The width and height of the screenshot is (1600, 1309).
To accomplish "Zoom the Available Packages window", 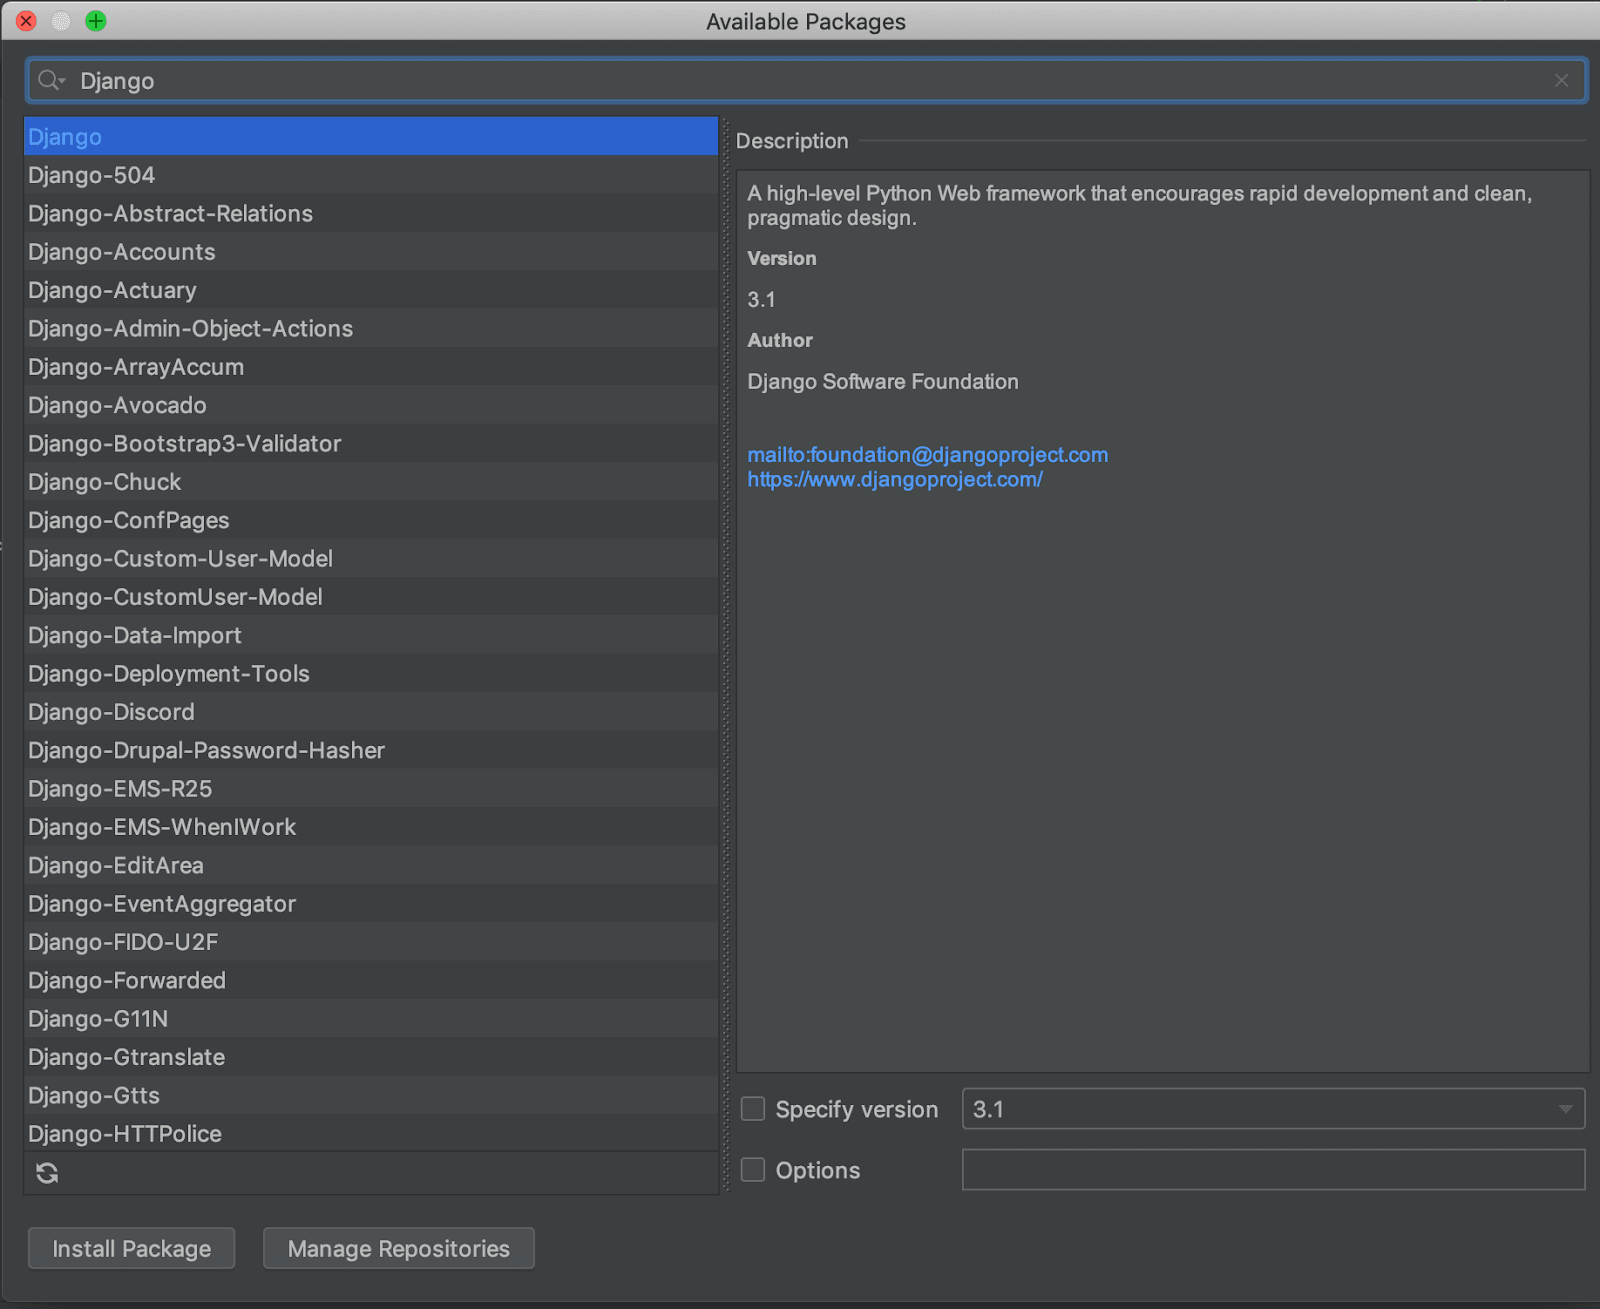I will tap(96, 21).
